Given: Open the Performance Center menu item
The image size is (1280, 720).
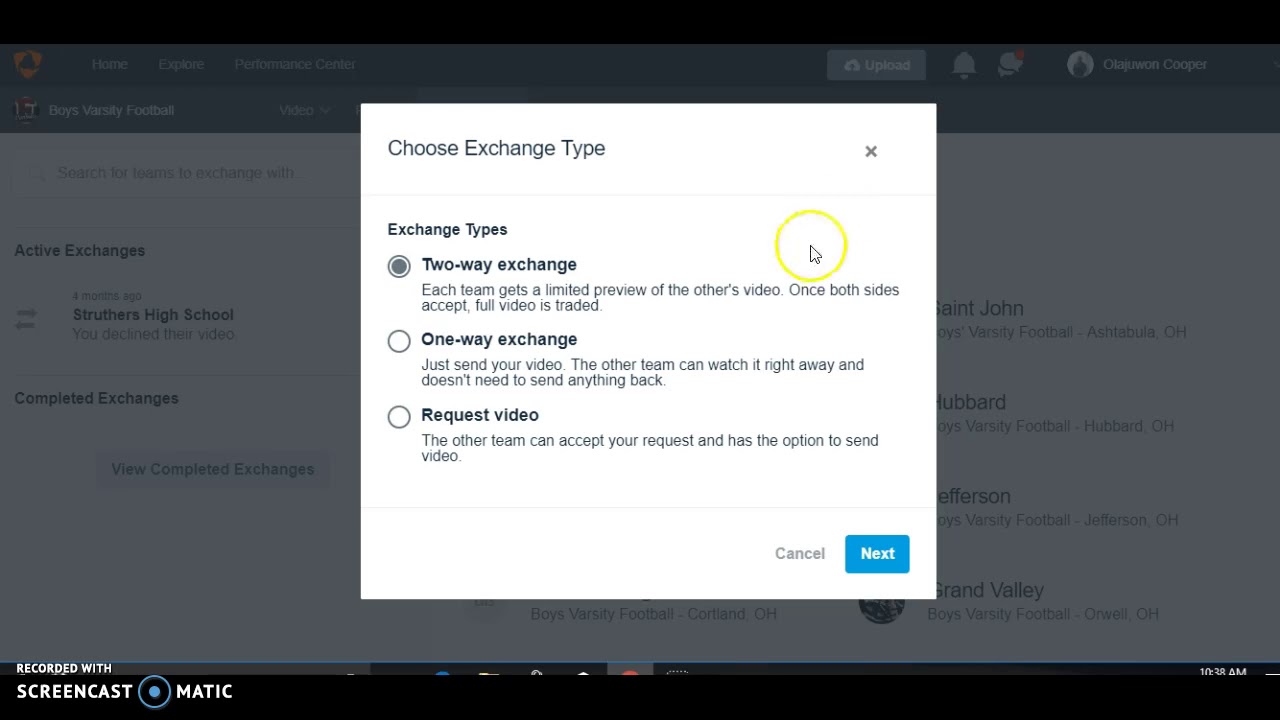Looking at the screenshot, I should point(295,64).
